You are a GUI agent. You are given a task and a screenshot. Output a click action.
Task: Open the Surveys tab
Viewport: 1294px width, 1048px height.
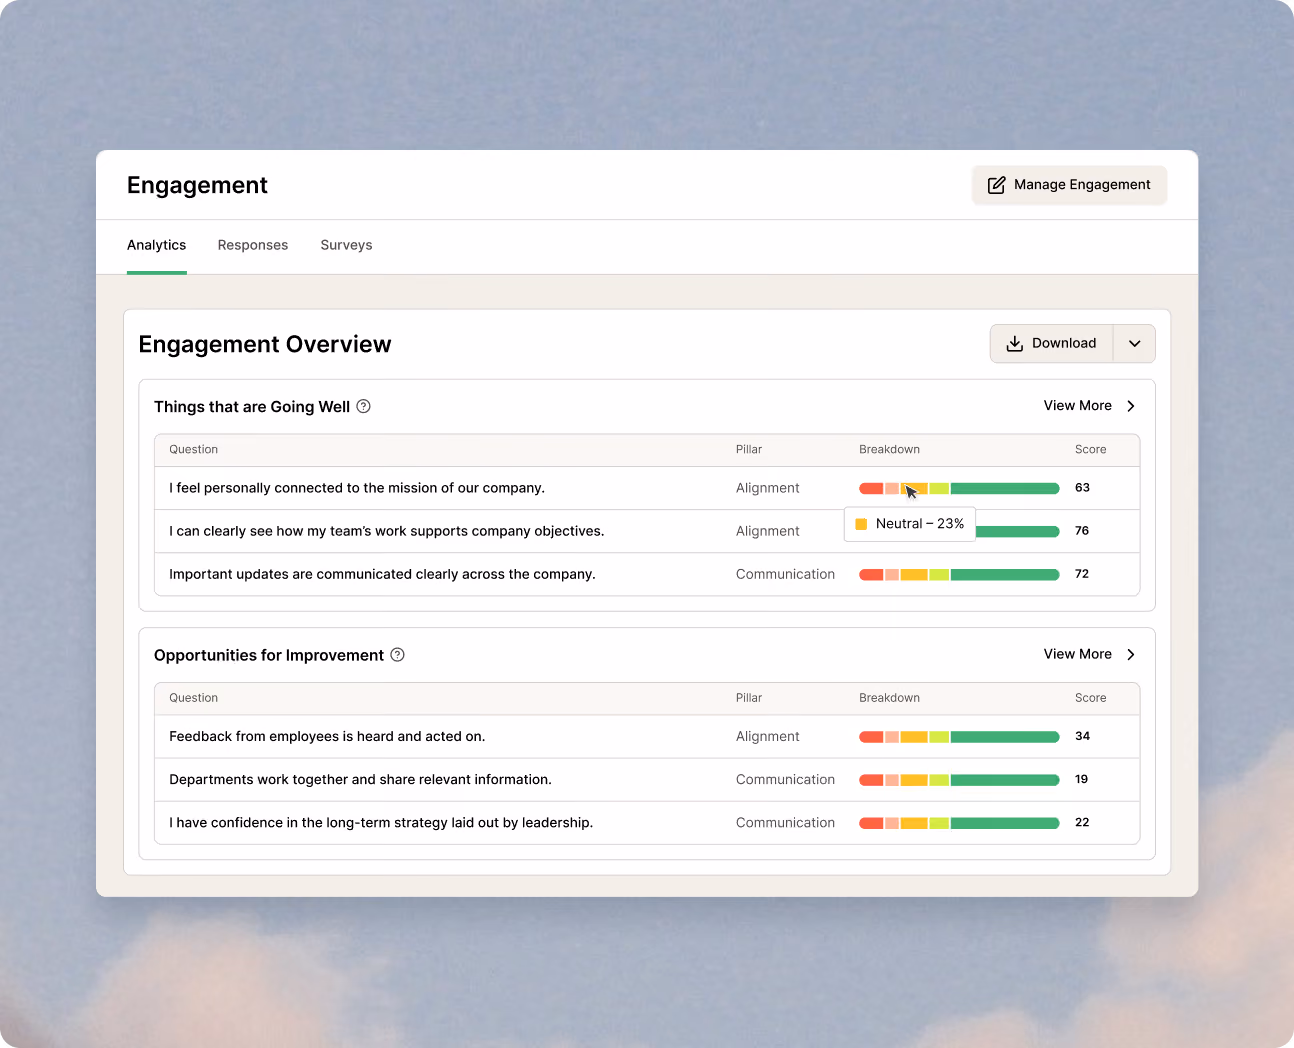point(346,245)
